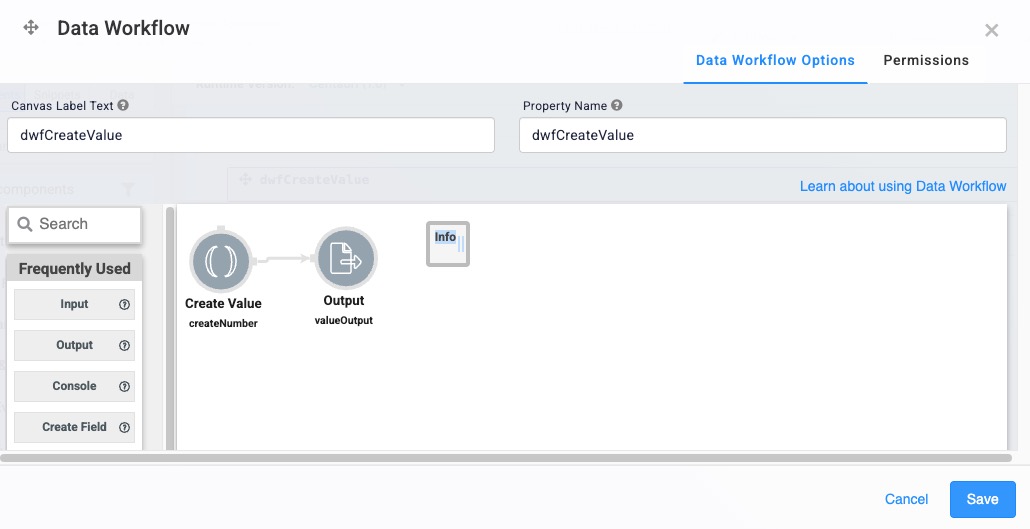The width and height of the screenshot is (1030, 529).
Task: Click the createNumber label
Action: click(x=223, y=323)
